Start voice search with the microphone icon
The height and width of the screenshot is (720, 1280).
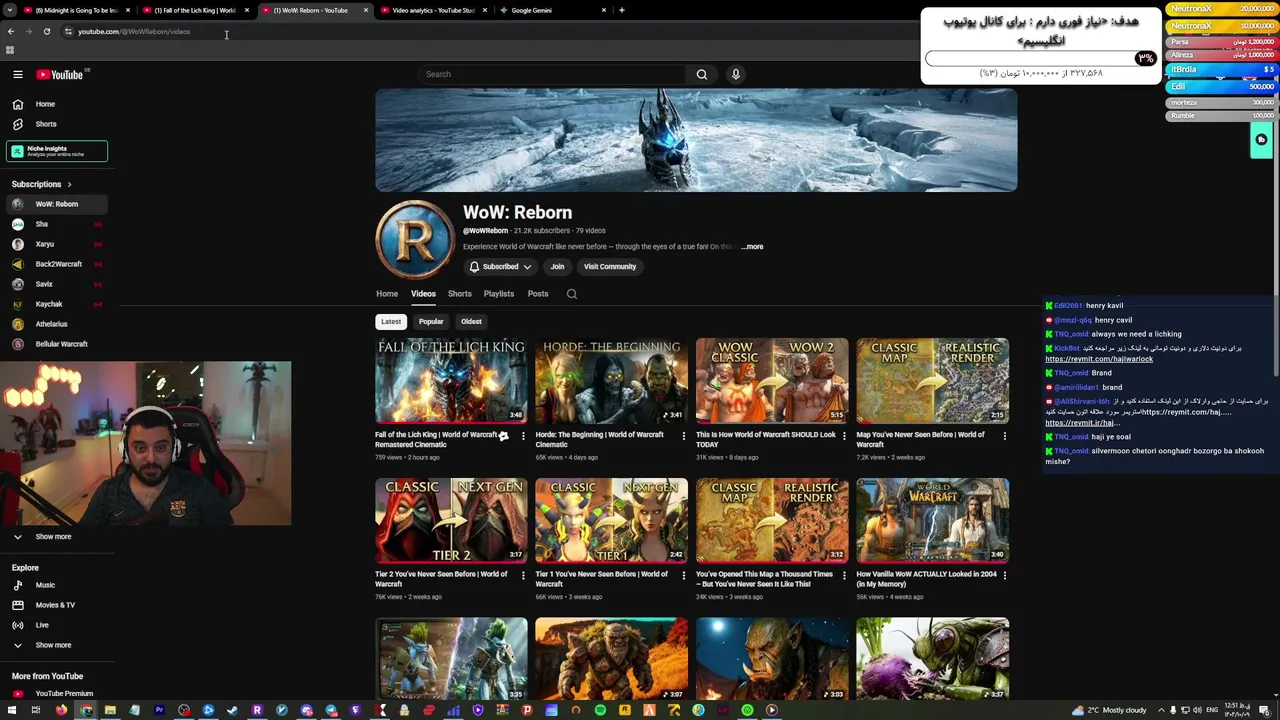(x=736, y=74)
